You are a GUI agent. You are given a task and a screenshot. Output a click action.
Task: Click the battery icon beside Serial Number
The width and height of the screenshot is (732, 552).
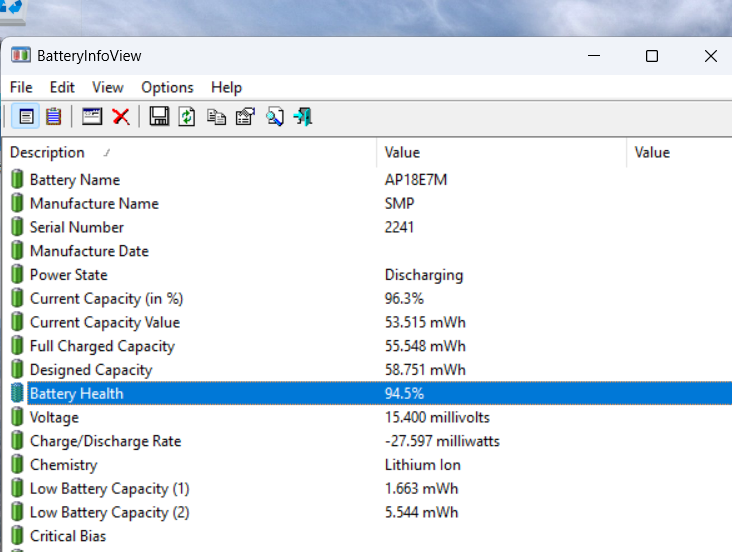tap(17, 227)
